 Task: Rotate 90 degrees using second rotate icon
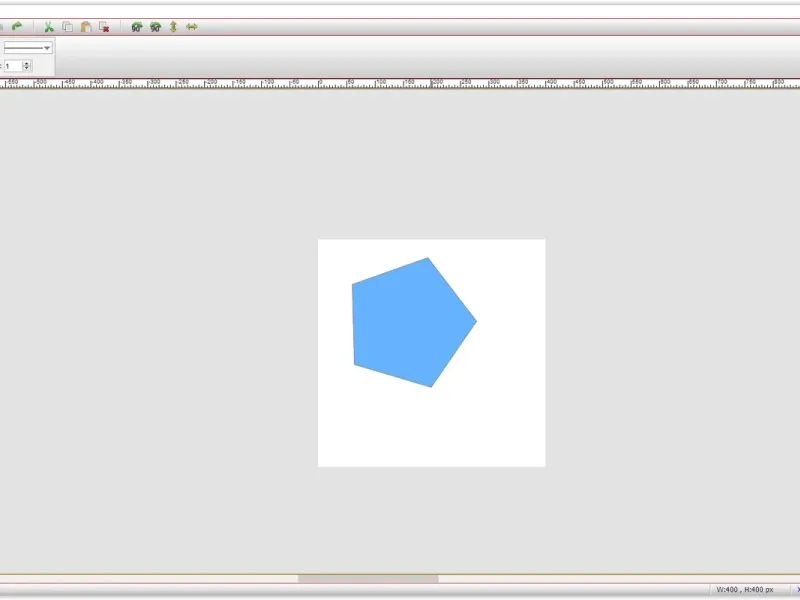pos(155,27)
